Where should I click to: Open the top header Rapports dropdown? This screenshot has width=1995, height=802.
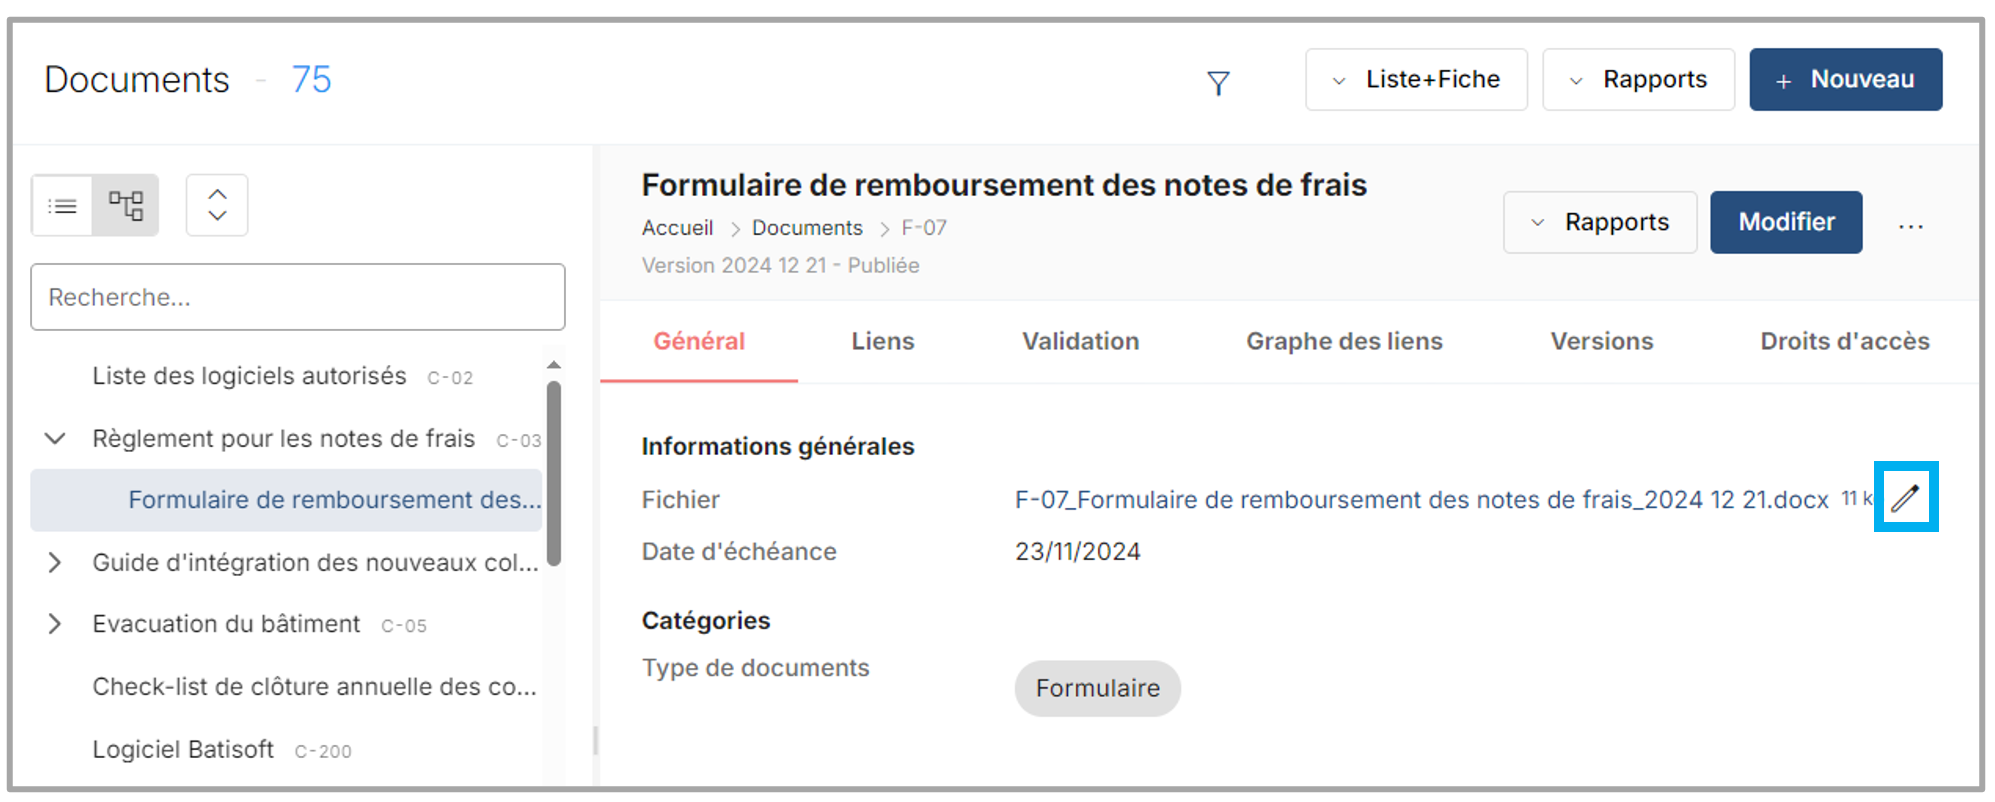tap(1637, 80)
